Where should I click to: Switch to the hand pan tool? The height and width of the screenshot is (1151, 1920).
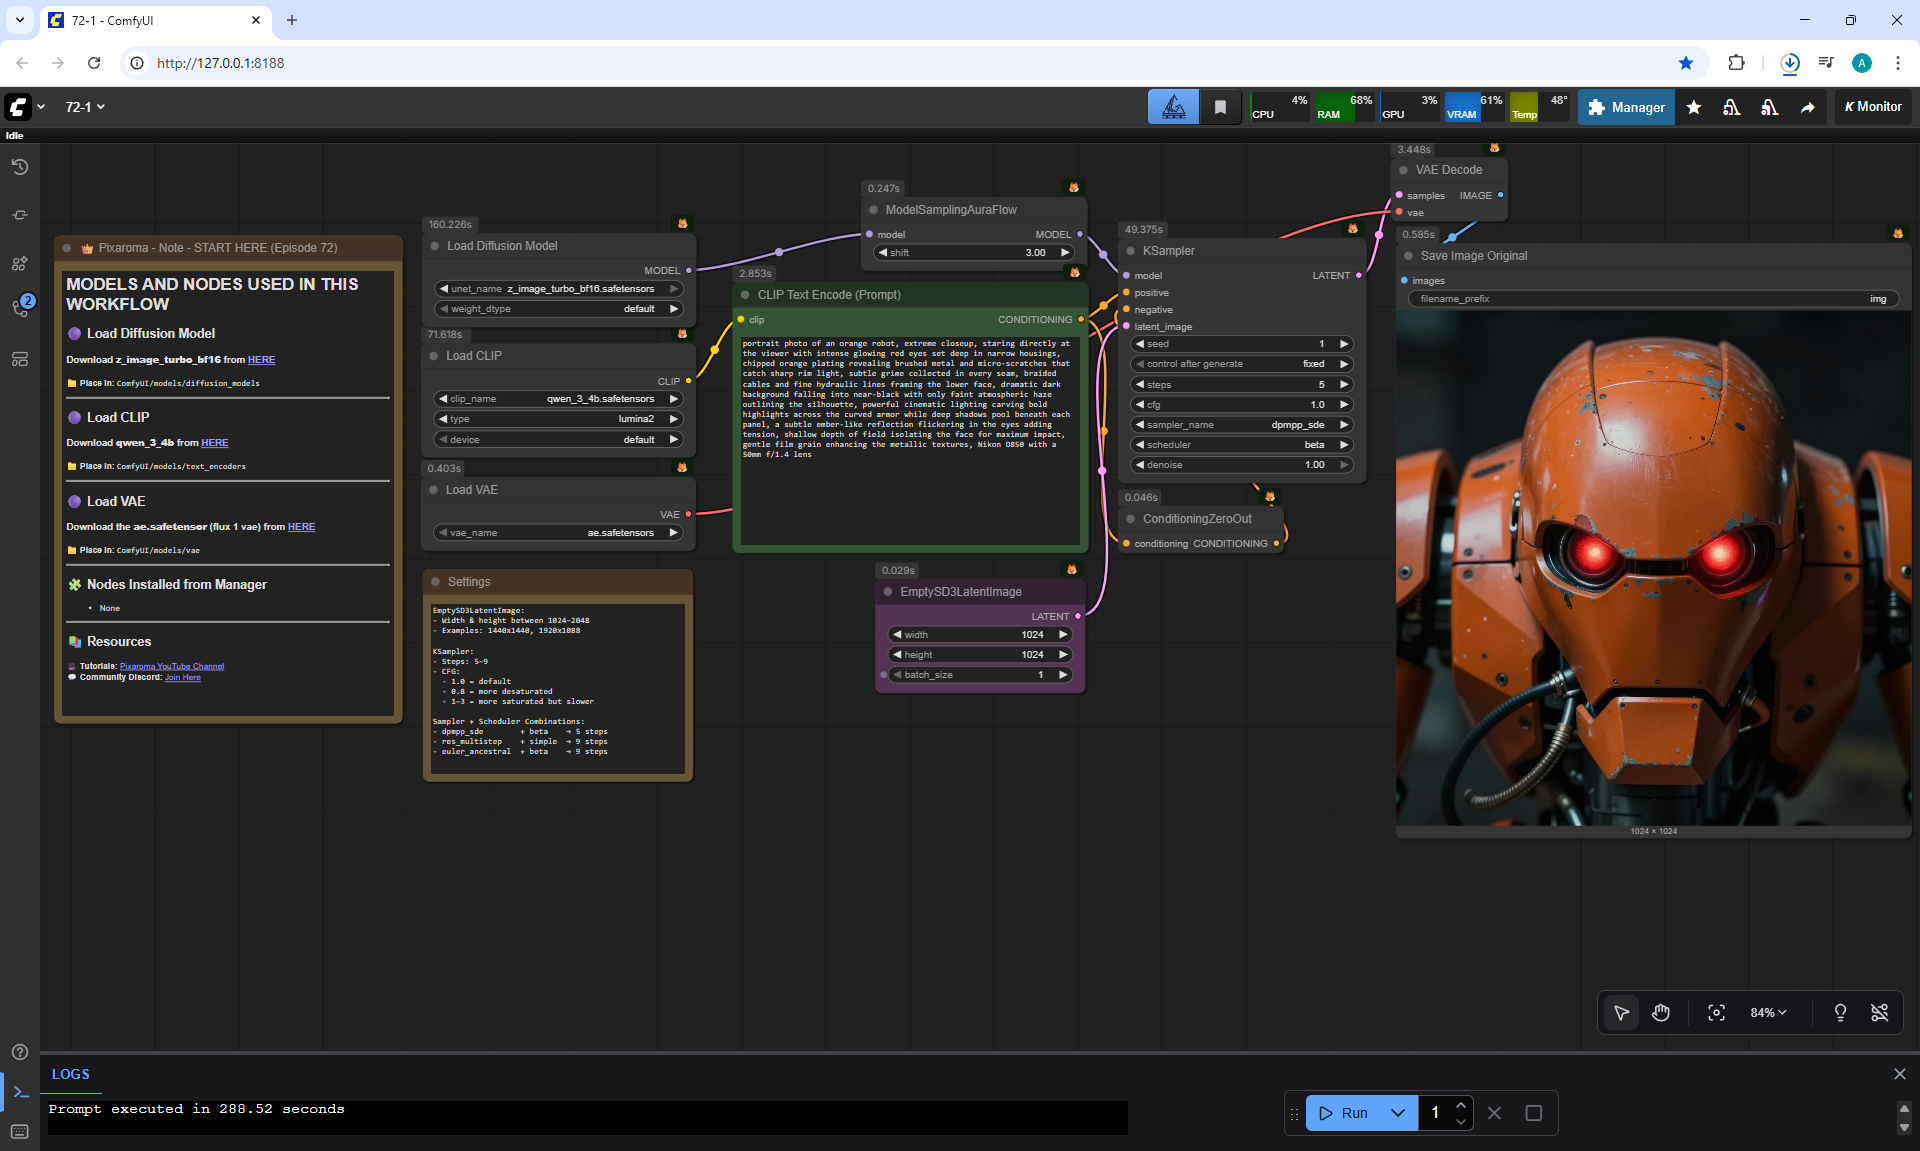1661,1013
